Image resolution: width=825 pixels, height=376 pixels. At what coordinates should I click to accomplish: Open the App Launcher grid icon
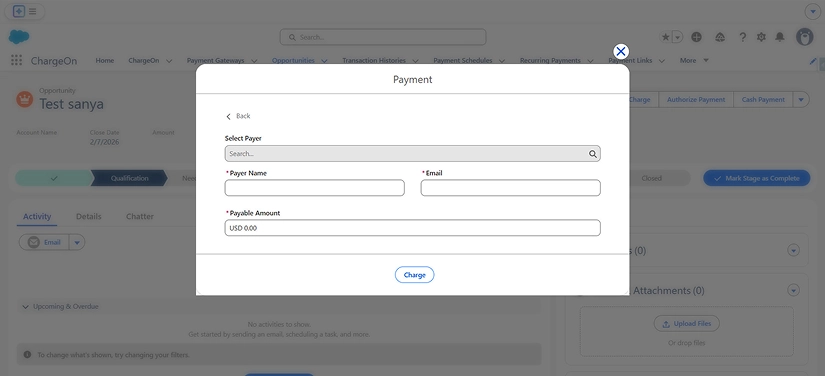point(16,60)
